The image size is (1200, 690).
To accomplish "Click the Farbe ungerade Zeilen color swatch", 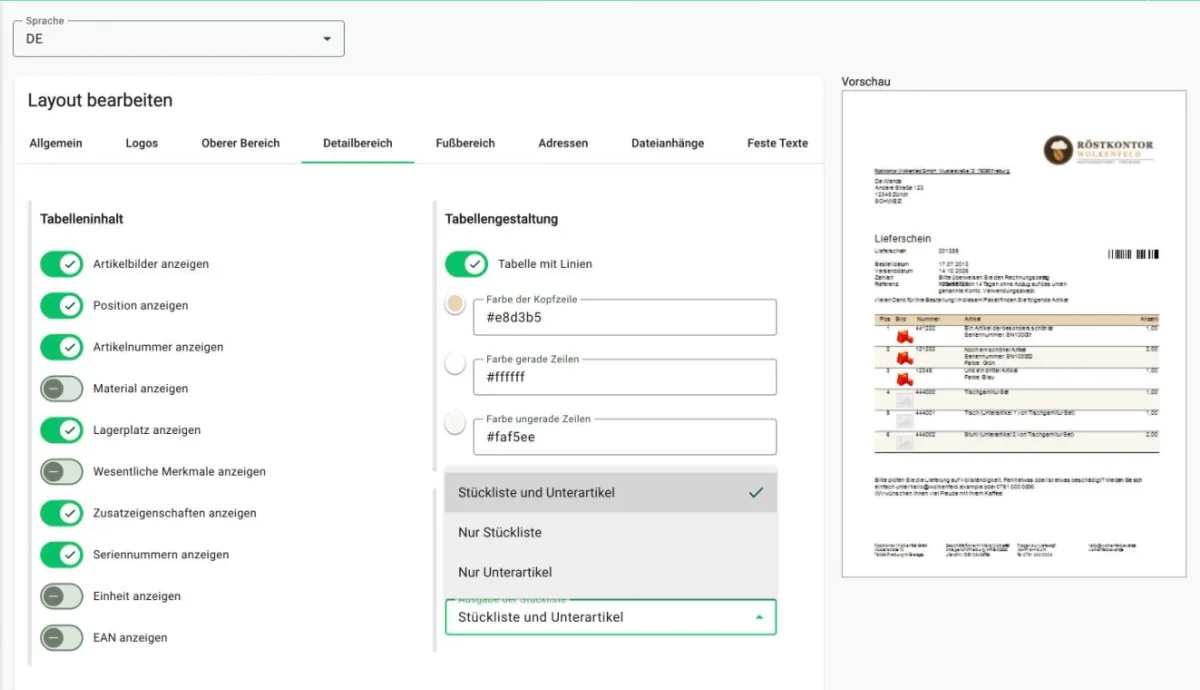I will [x=455, y=423].
